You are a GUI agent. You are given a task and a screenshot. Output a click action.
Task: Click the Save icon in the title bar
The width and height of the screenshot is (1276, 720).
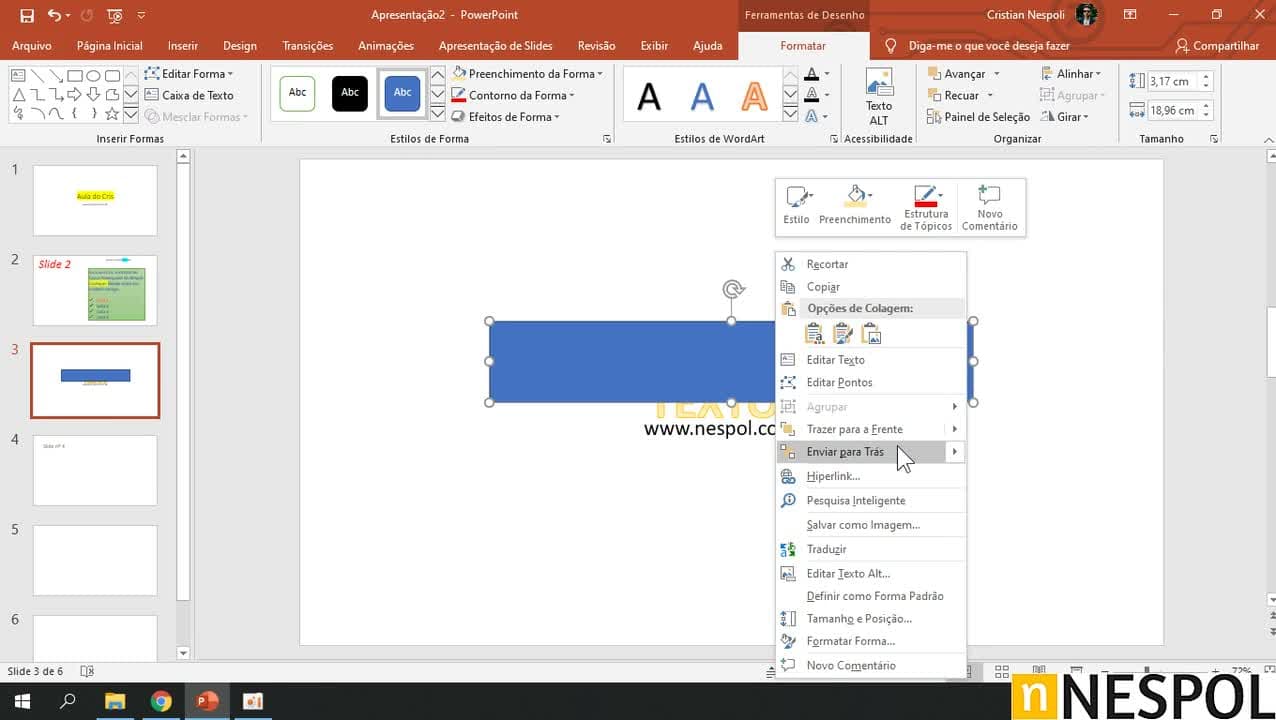coord(27,15)
